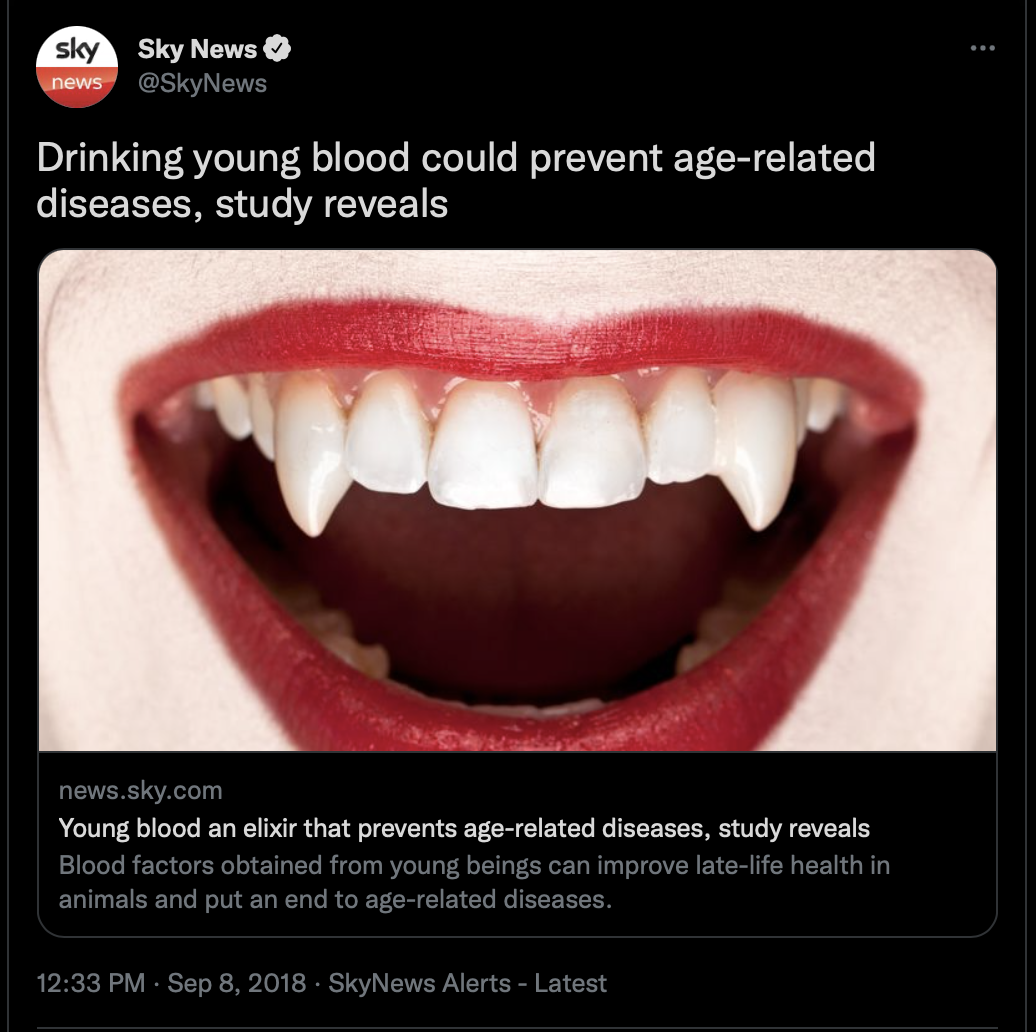Open the three-dot more options menu
This screenshot has width=1036, height=1032.
point(982,48)
